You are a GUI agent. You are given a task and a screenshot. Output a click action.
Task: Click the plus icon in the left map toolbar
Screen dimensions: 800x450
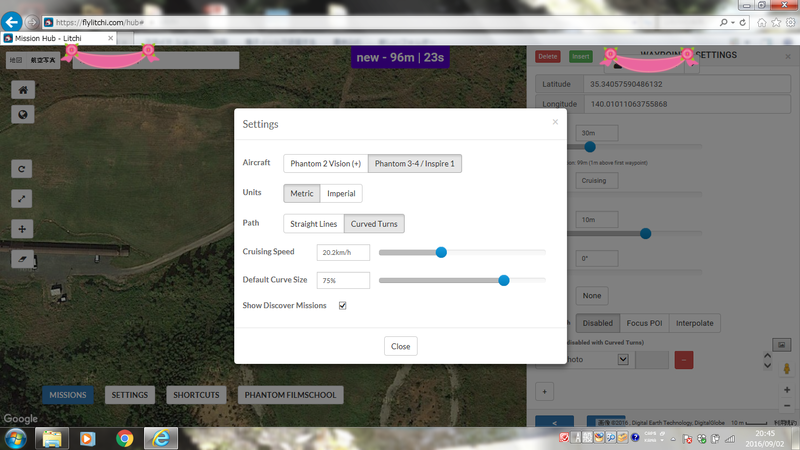22,229
